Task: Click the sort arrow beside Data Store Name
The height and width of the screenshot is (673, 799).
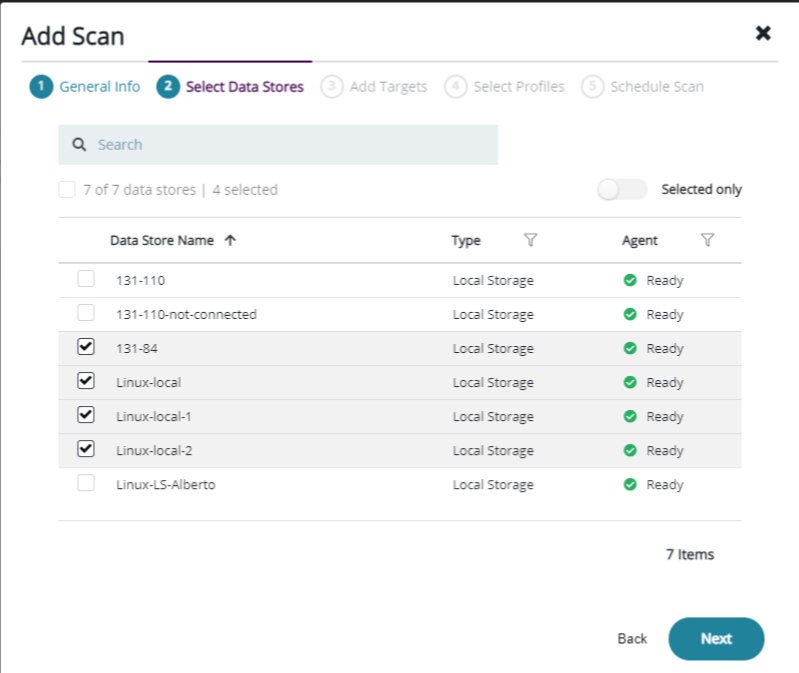Action: [230, 240]
